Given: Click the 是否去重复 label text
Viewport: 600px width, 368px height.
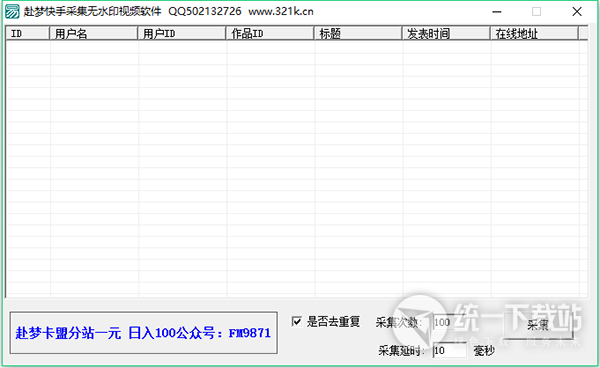Looking at the screenshot, I should [x=333, y=322].
